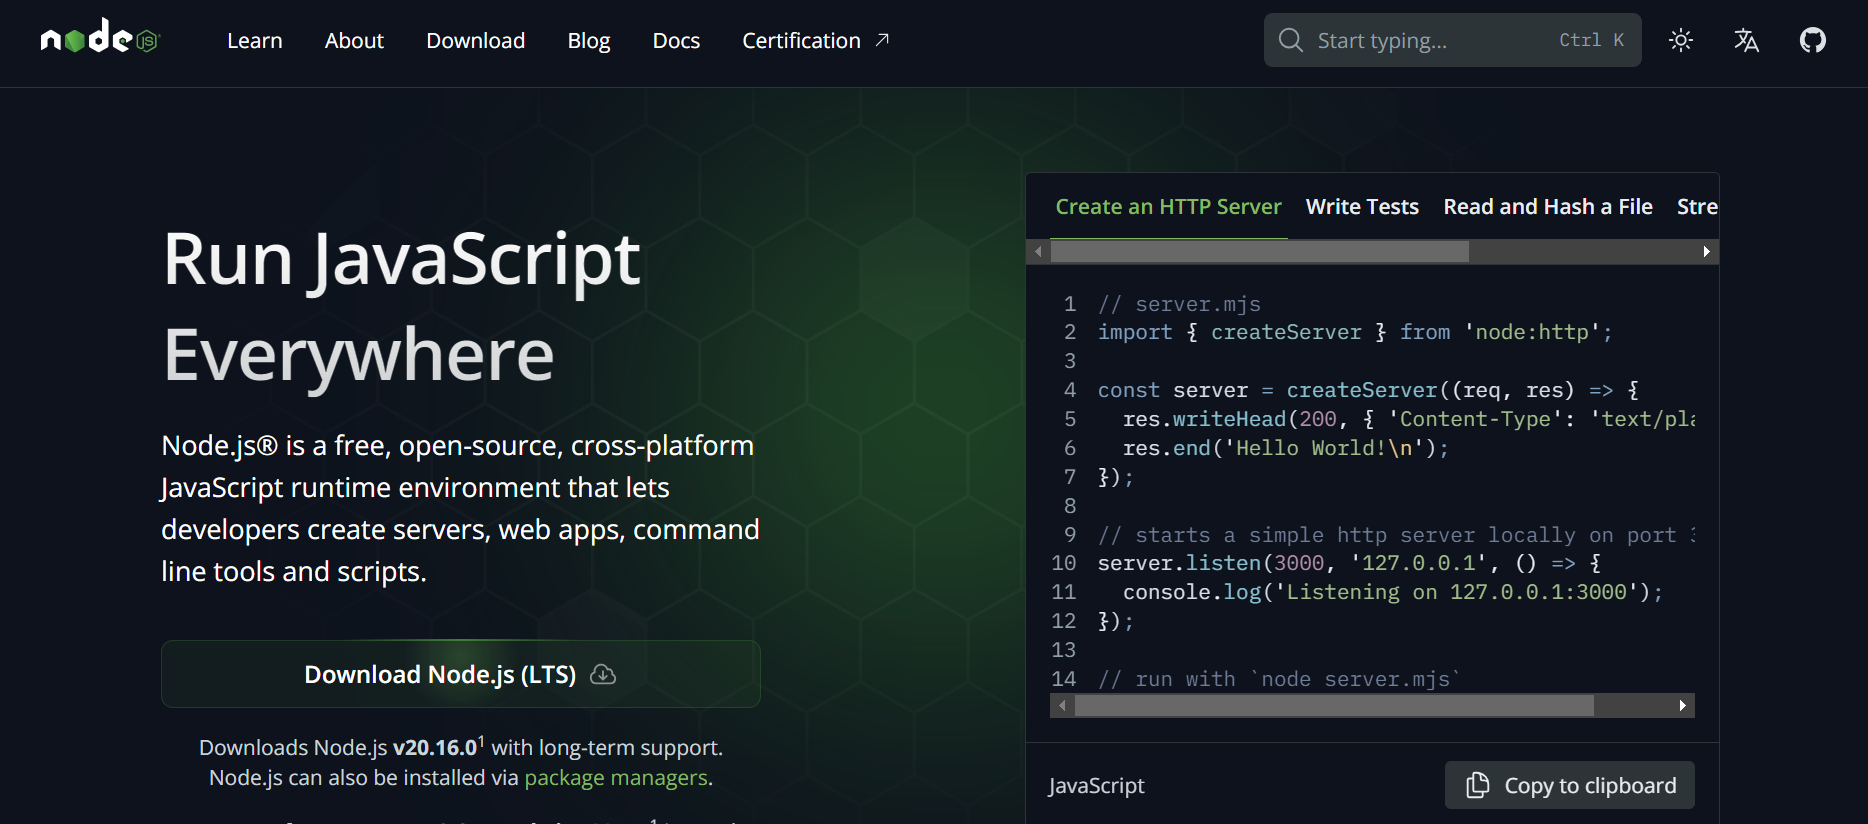Image resolution: width=1868 pixels, height=824 pixels.
Task: Click the Ctrl K shortcut hint
Action: (1592, 40)
